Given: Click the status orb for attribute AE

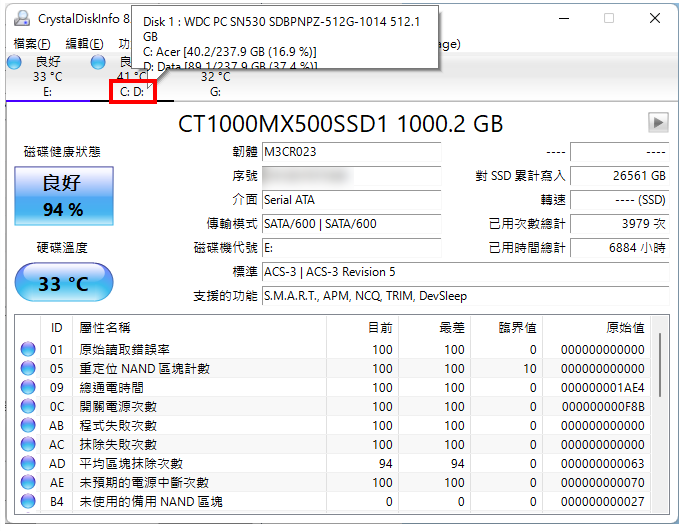Looking at the screenshot, I should pyautogui.click(x=28, y=482).
